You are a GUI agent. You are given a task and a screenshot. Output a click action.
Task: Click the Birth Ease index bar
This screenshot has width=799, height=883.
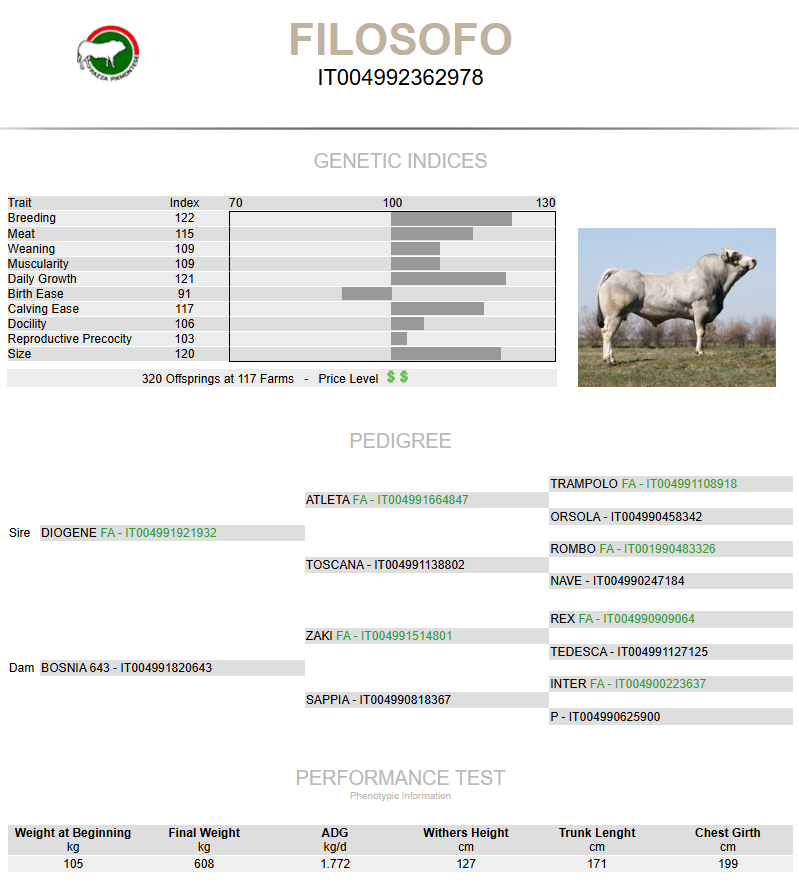point(366,294)
